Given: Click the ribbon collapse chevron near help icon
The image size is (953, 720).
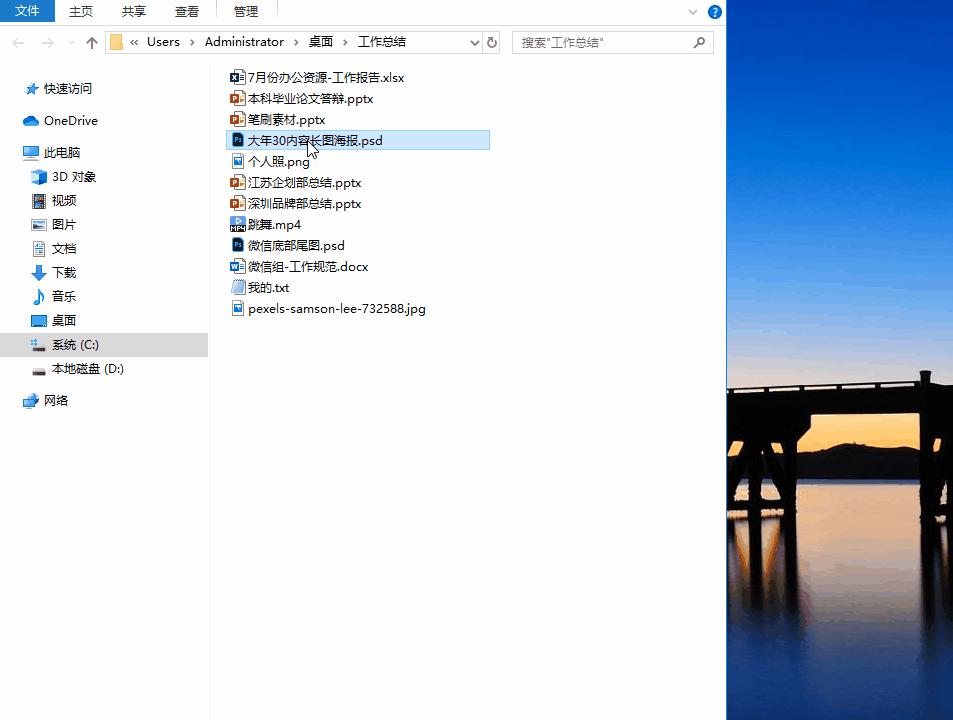Looking at the screenshot, I should pyautogui.click(x=692, y=11).
